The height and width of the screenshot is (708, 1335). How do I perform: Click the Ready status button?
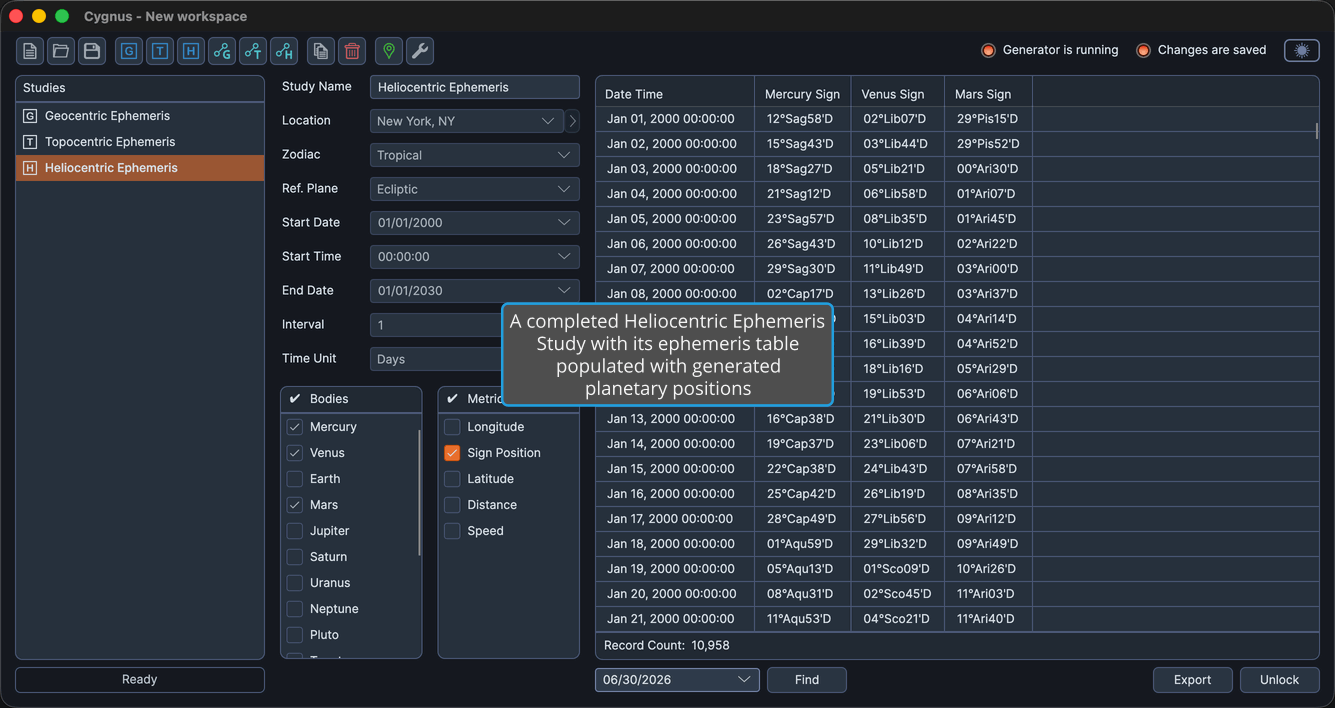click(140, 680)
